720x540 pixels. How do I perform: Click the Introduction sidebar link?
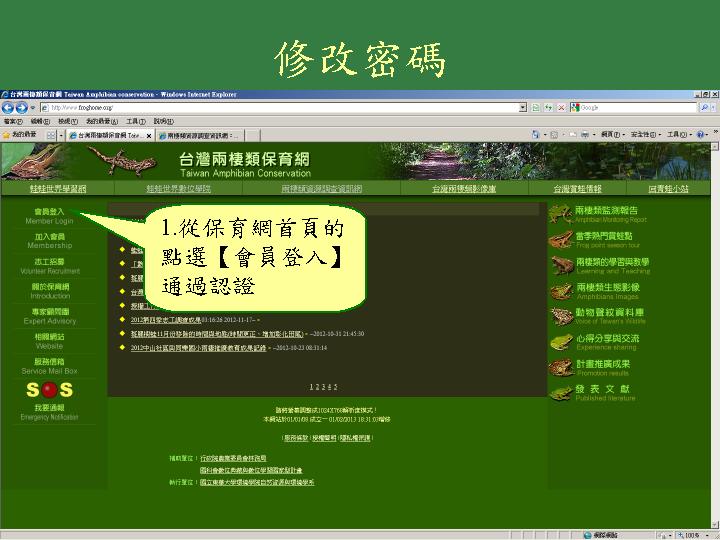pos(50,291)
